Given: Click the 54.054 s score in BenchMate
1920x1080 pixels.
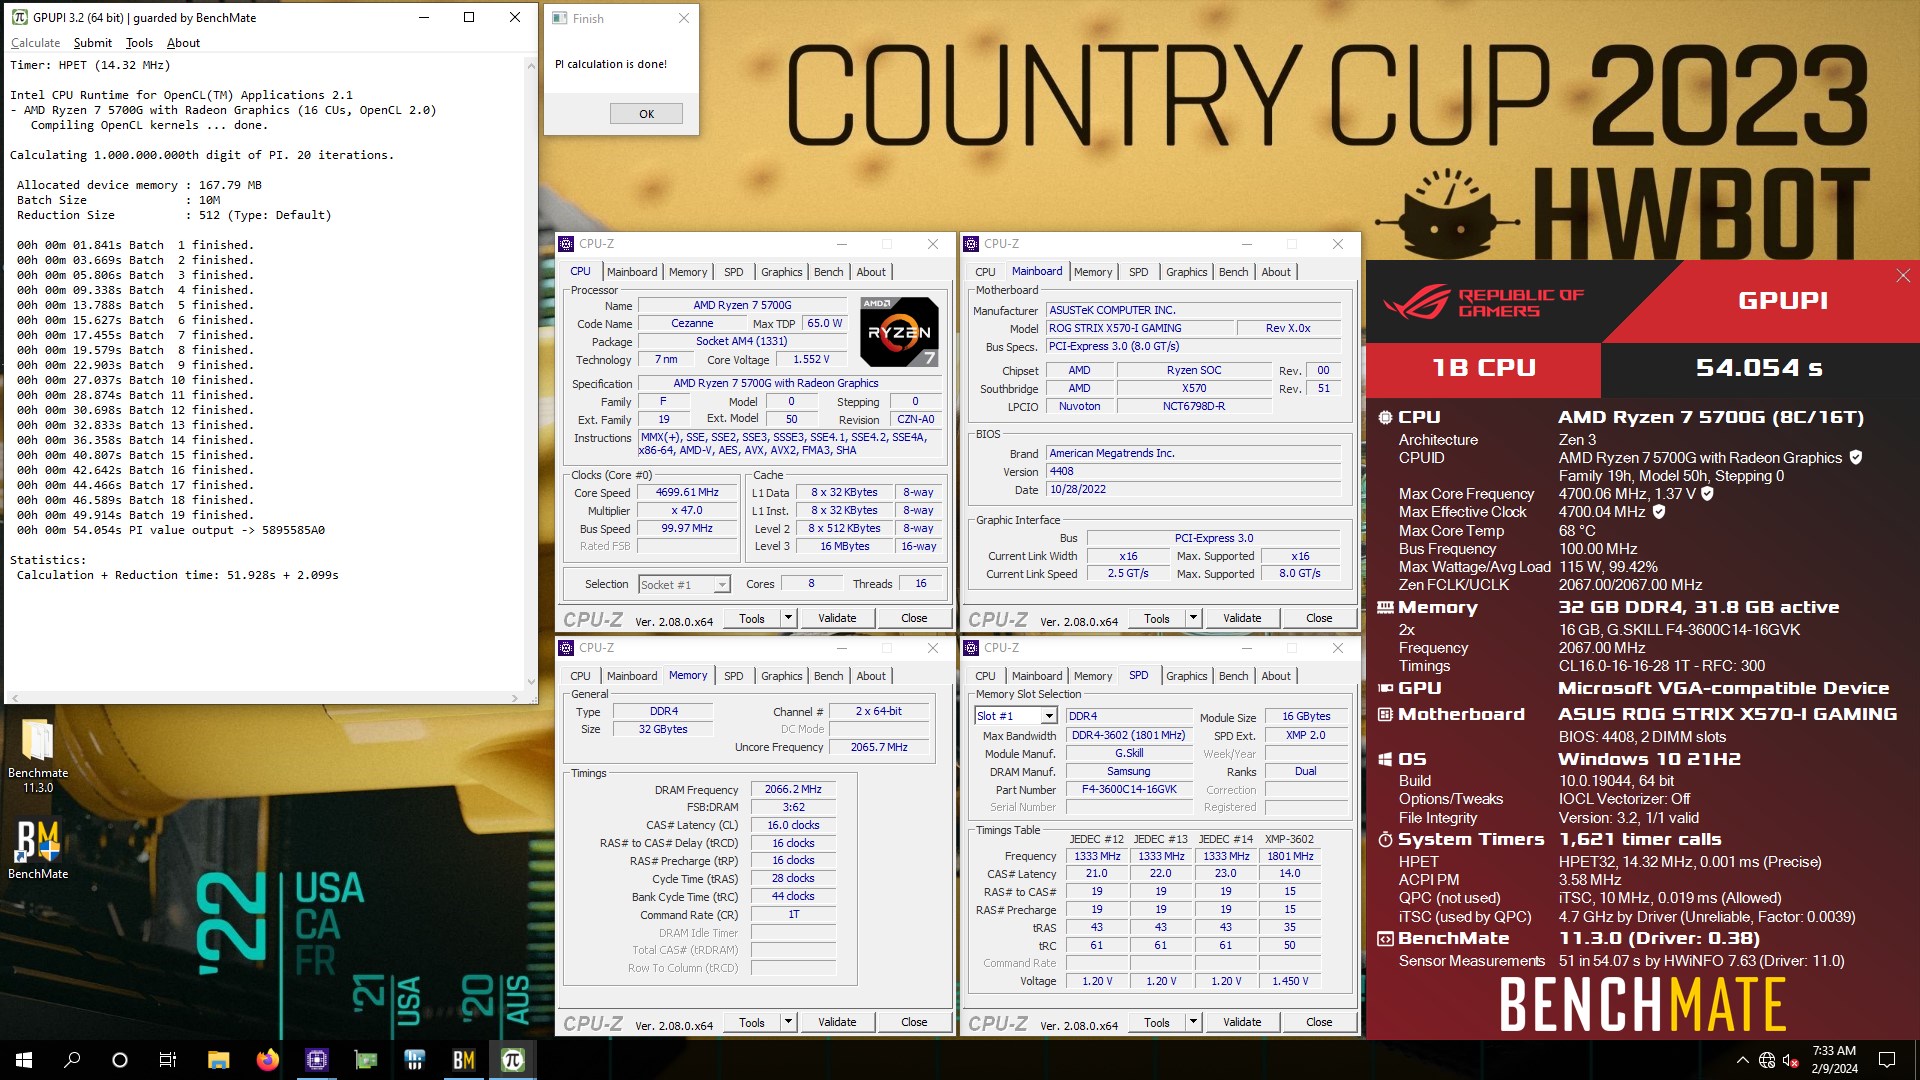Looking at the screenshot, I should 1759,368.
